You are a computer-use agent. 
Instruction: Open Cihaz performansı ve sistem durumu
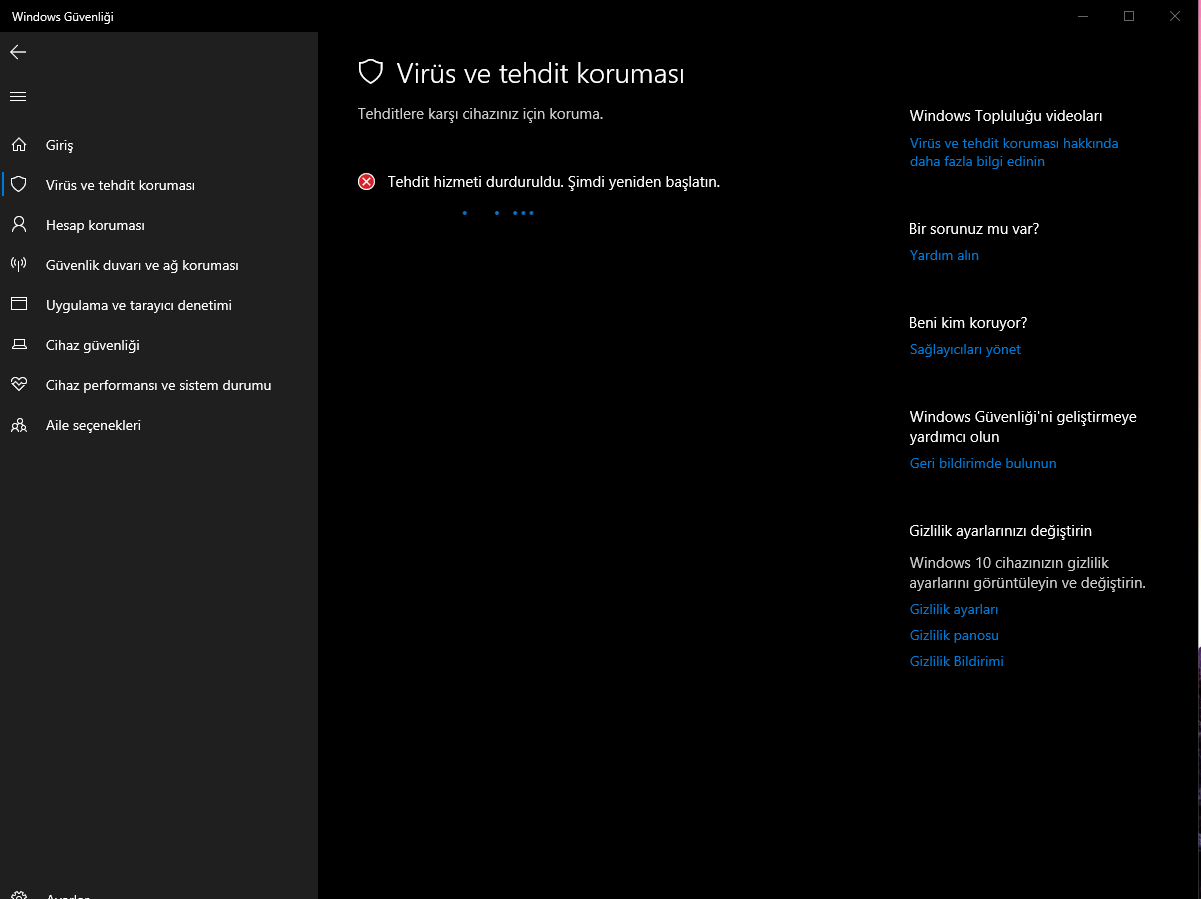coord(159,385)
